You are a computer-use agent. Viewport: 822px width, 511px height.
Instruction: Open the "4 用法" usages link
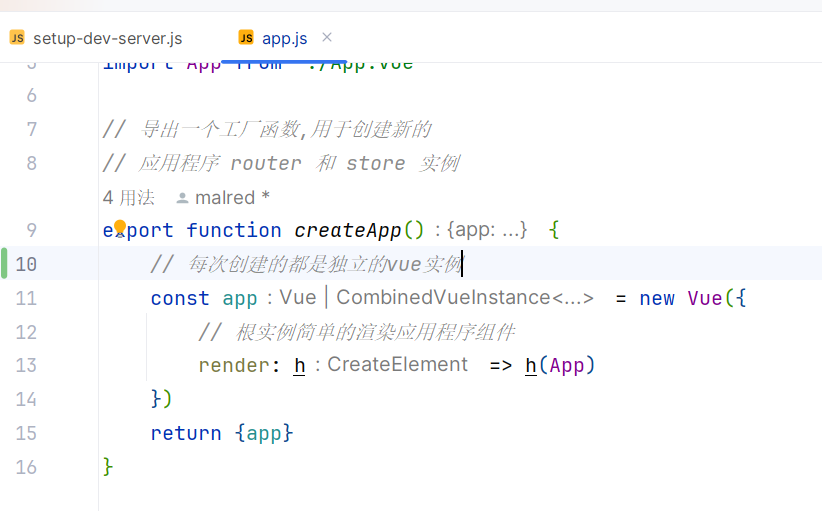tap(128, 198)
